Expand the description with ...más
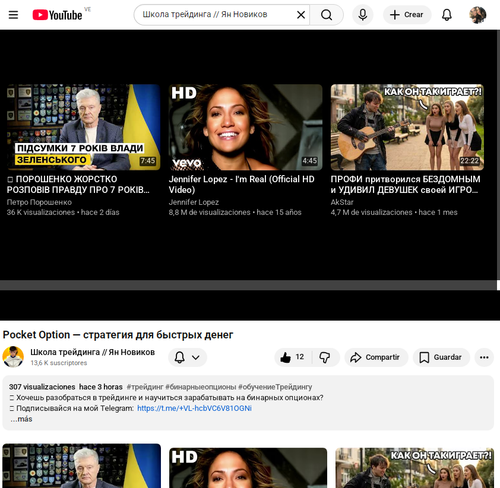This screenshot has width=500, height=488. pos(21,419)
